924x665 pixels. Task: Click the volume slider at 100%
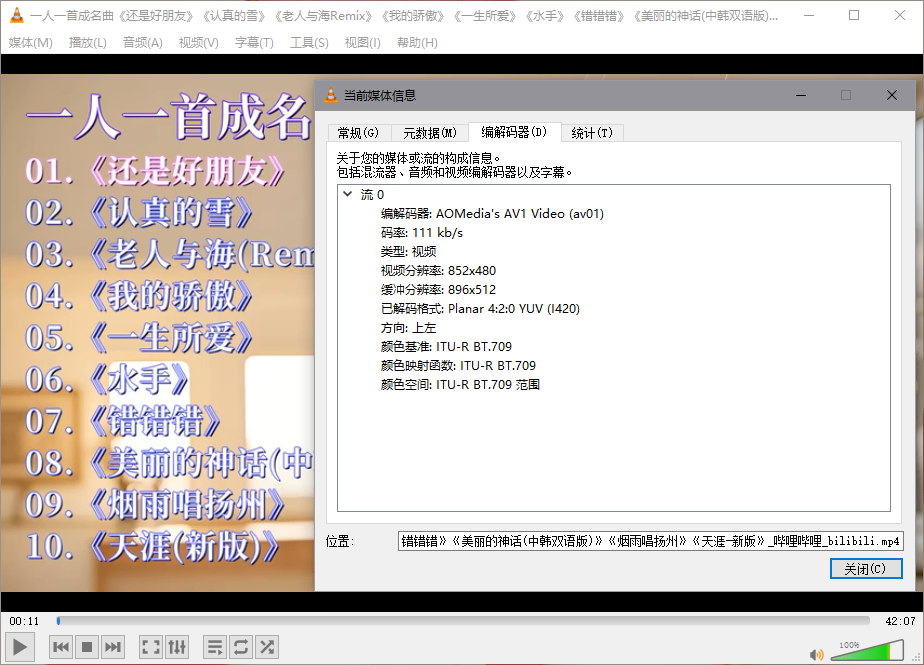coord(867,651)
